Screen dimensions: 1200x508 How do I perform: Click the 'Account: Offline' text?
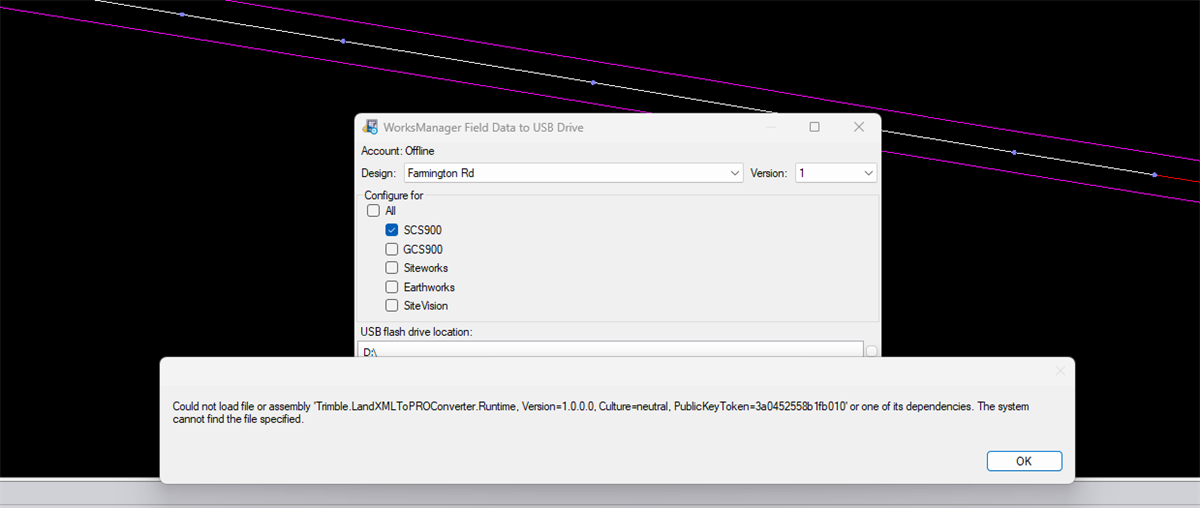coord(398,151)
